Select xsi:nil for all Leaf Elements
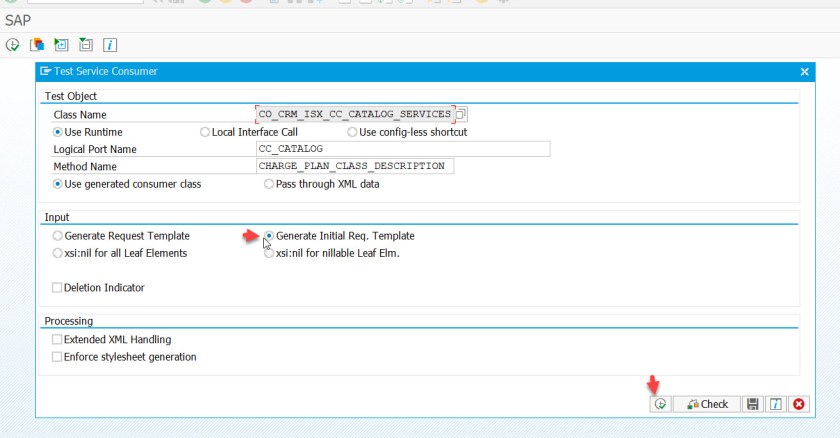The width and height of the screenshot is (840, 438). click(x=57, y=253)
